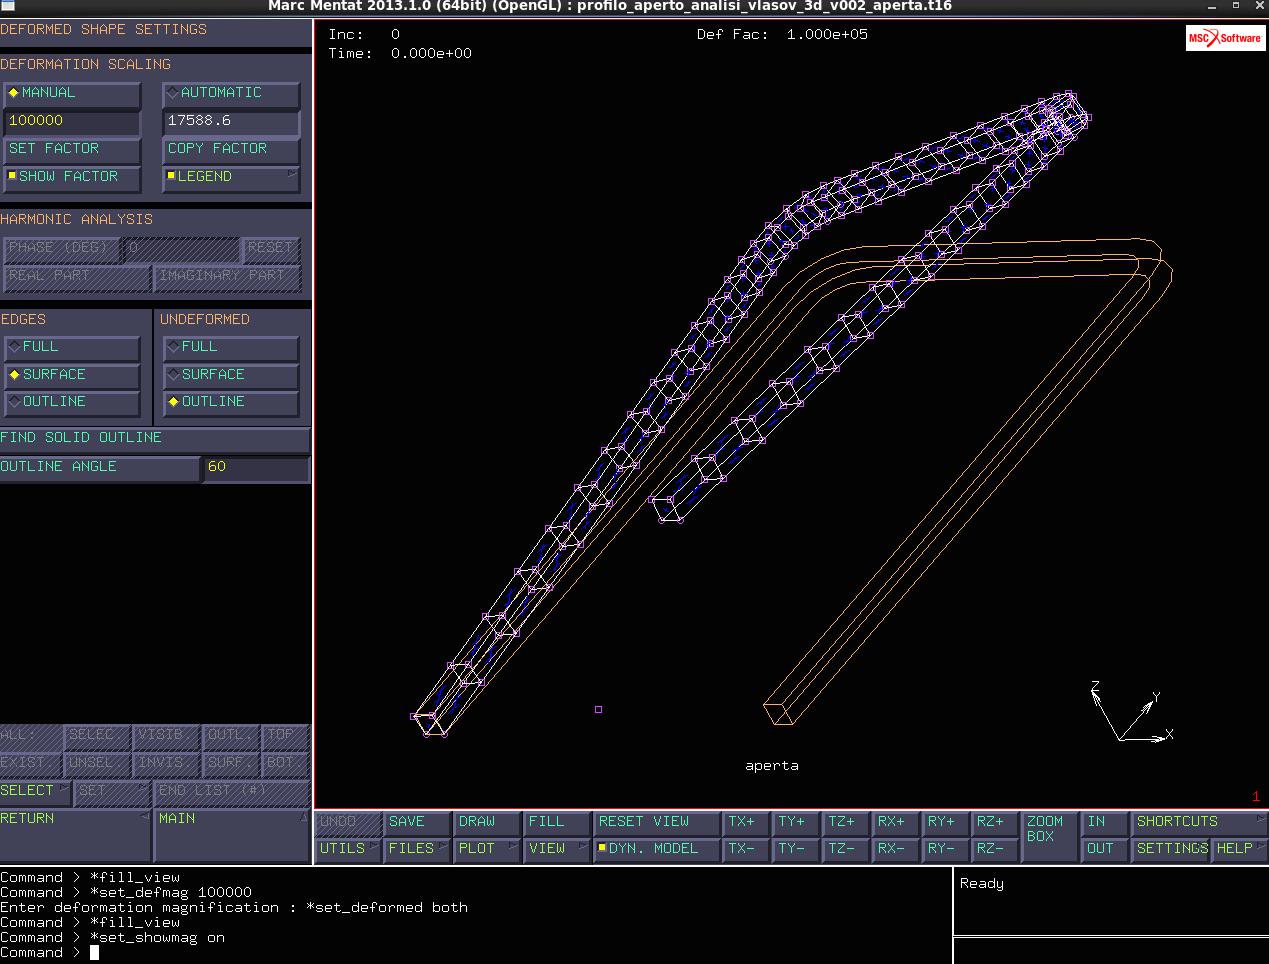
Task: Click the automatic factor value 17588.6
Action: pyautogui.click(x=231, y=121)
